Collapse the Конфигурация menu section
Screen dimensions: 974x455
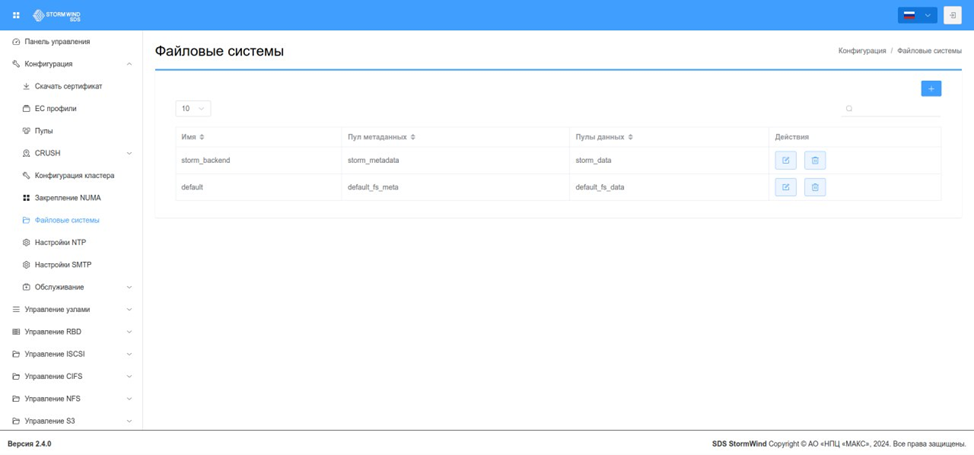pyautogui.click(x=71, y=64)
